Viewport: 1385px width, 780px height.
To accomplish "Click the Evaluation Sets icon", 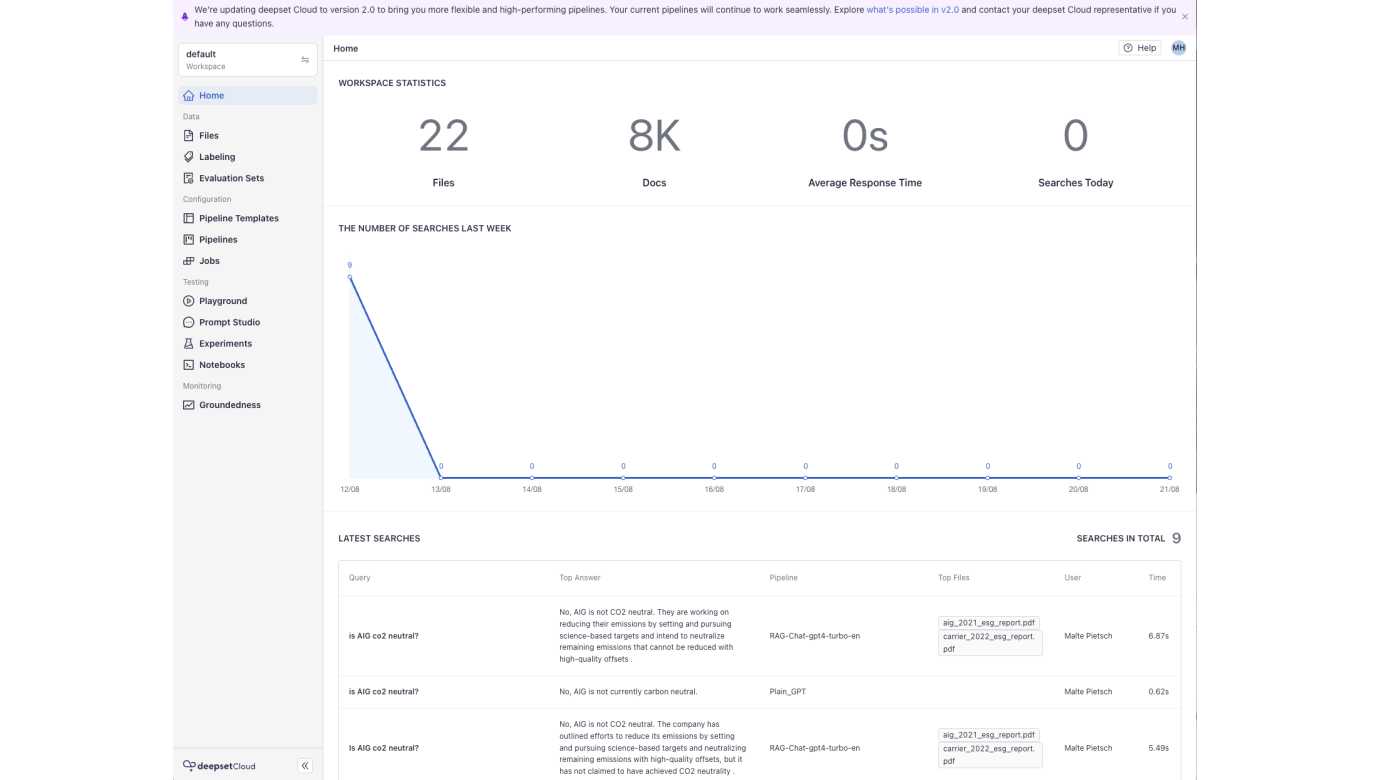I will click(189, 179).
